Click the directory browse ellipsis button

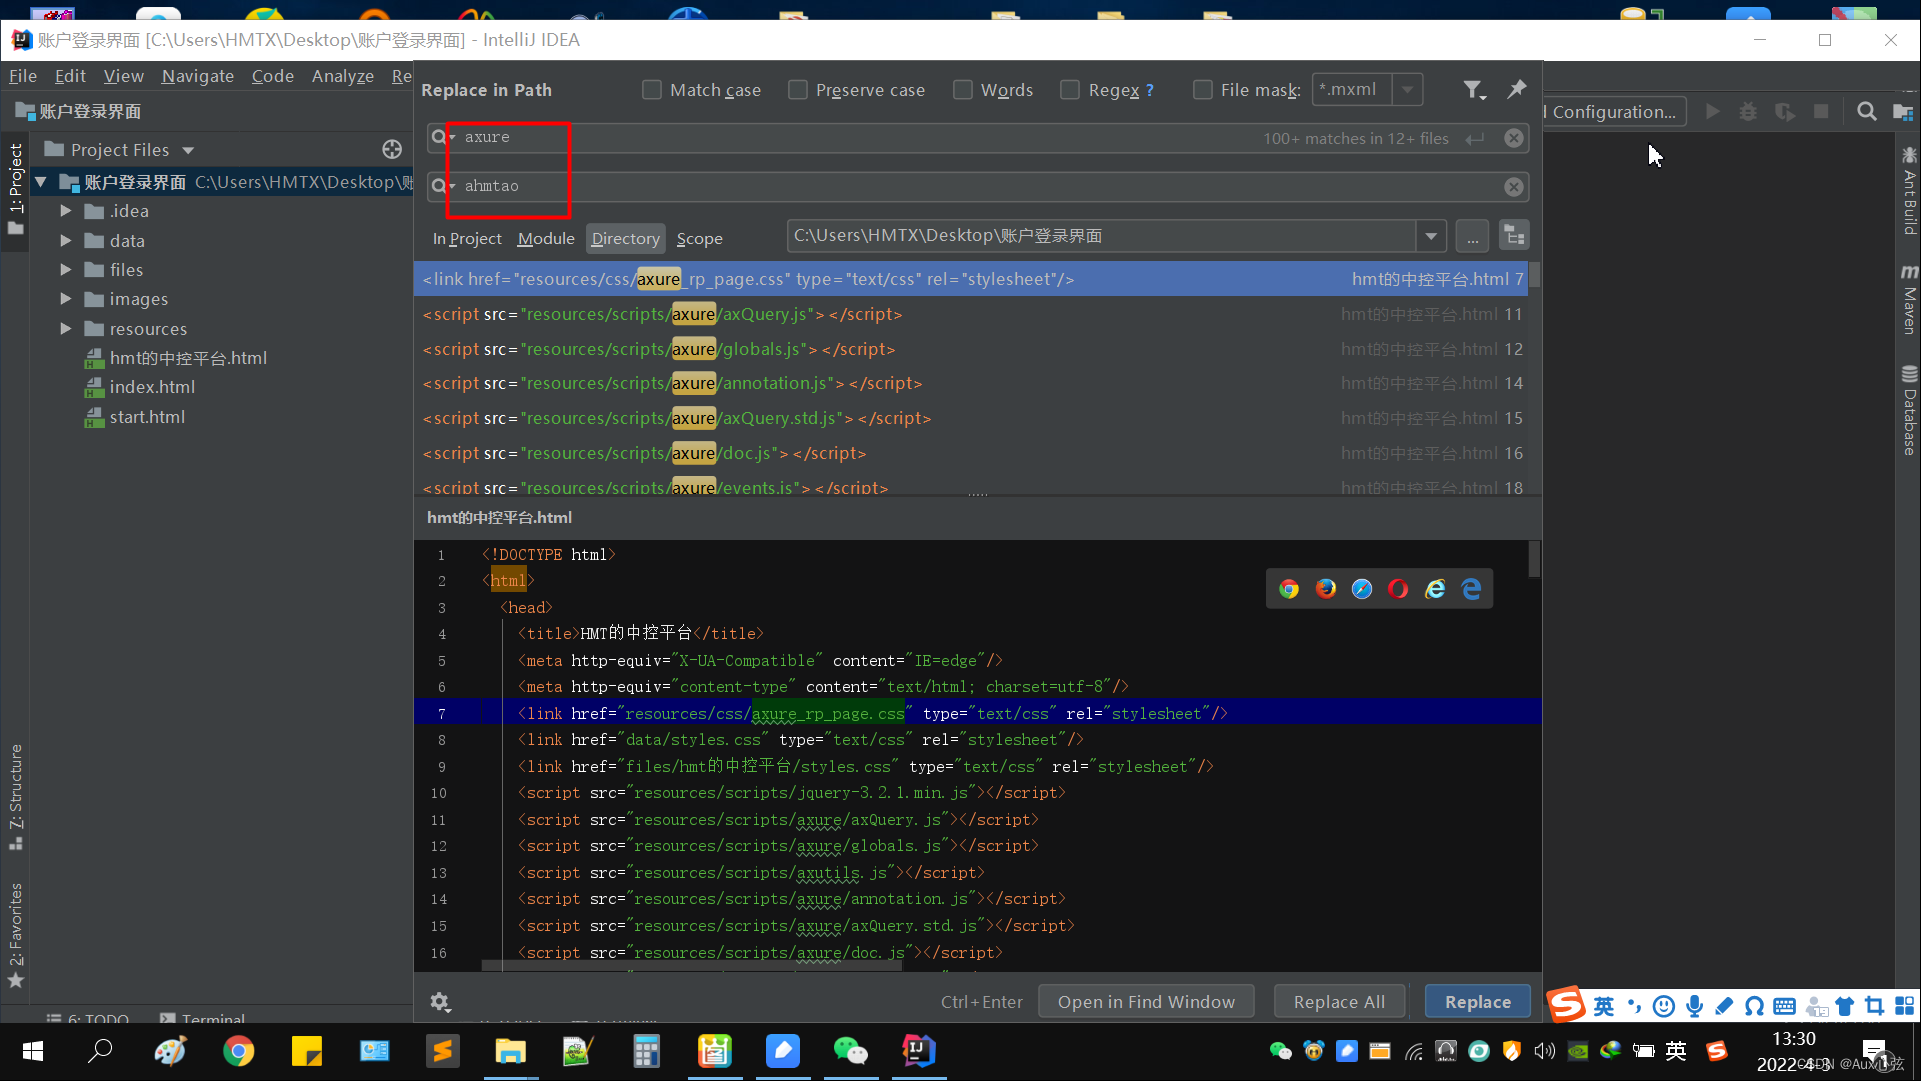point(1472,237)
